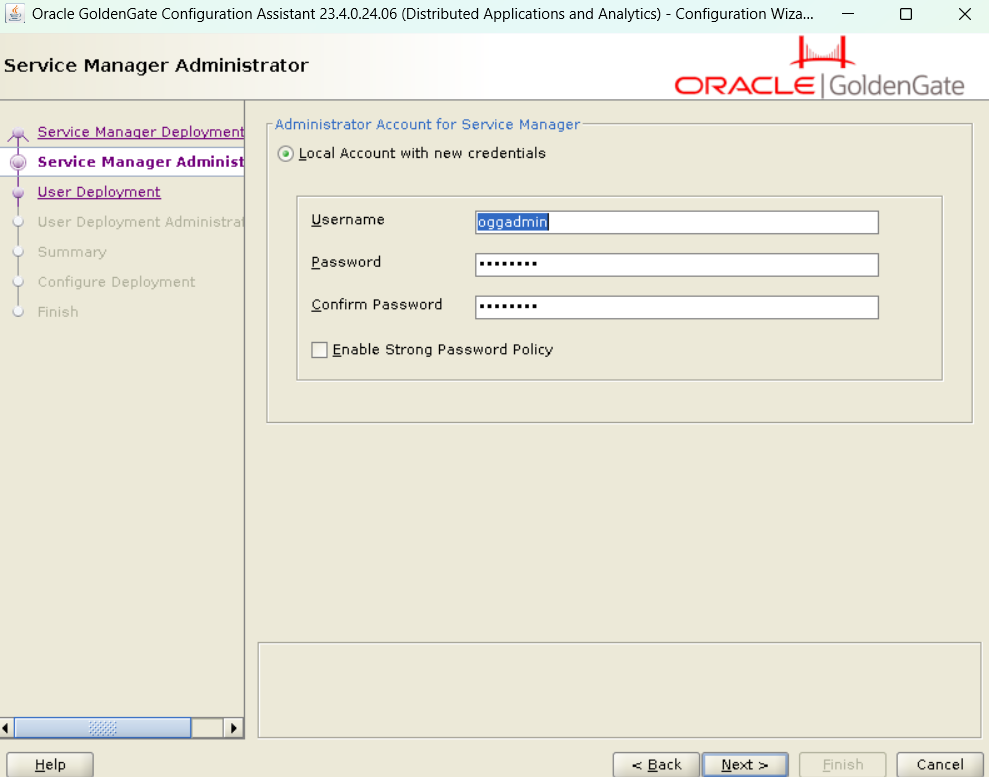Click the Username label text

point(348,219)
